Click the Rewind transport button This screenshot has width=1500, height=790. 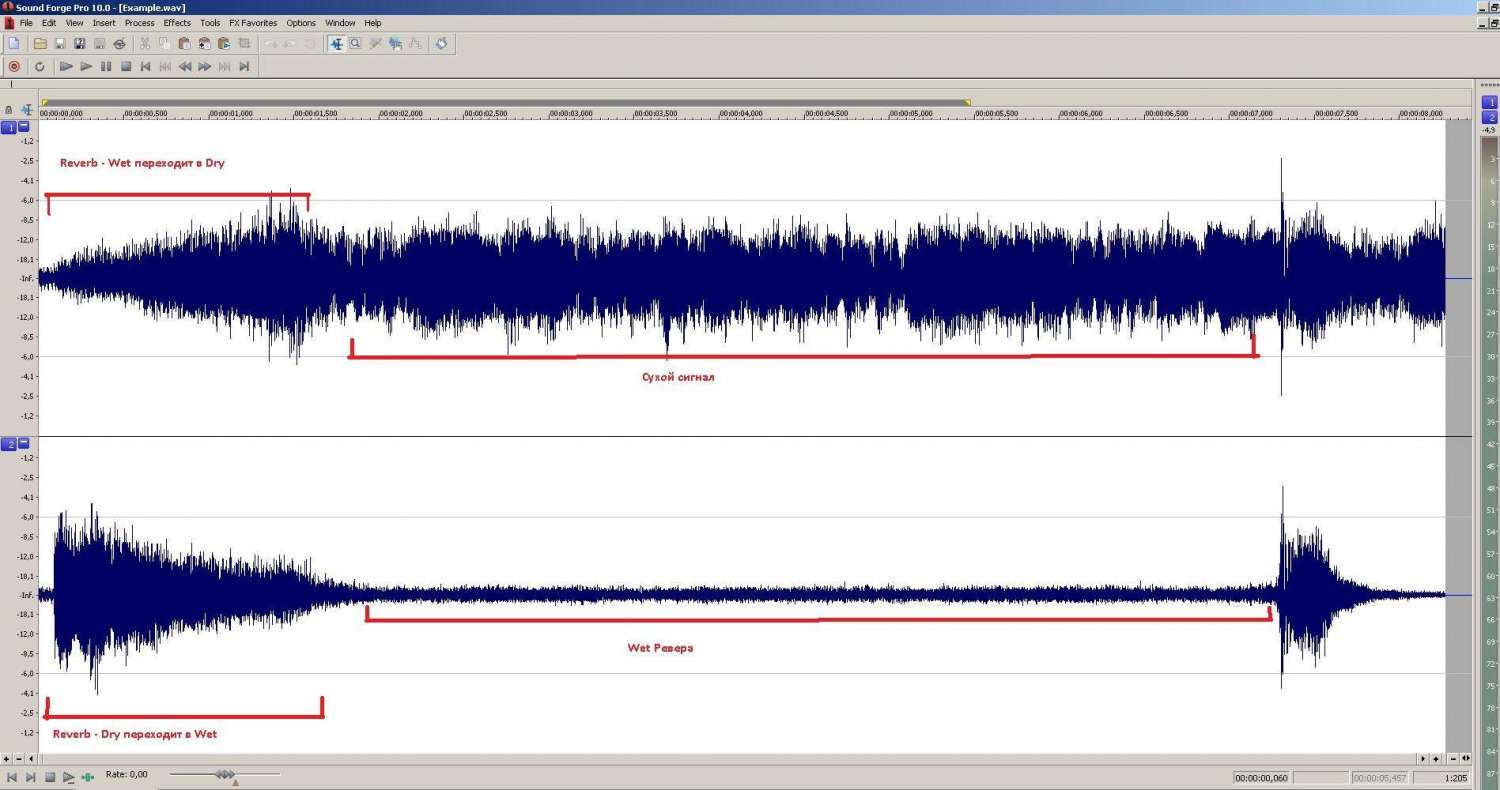tap(185, 66)
